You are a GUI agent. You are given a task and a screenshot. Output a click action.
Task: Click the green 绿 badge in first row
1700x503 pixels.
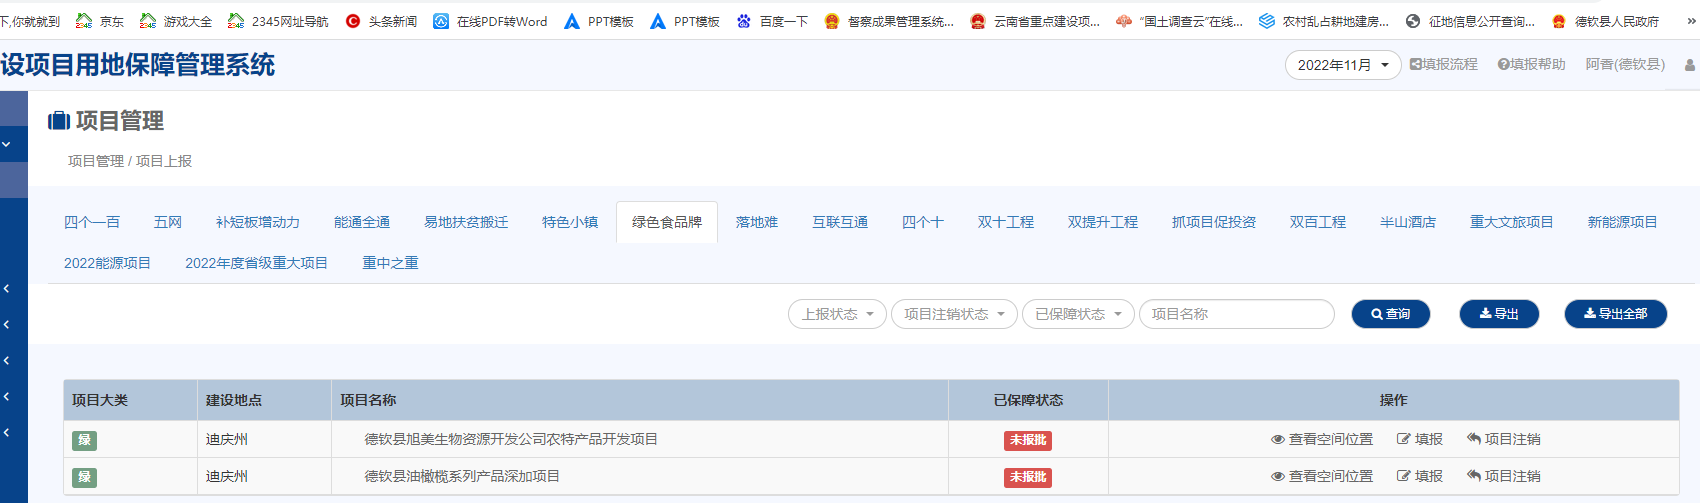point(84,440)
